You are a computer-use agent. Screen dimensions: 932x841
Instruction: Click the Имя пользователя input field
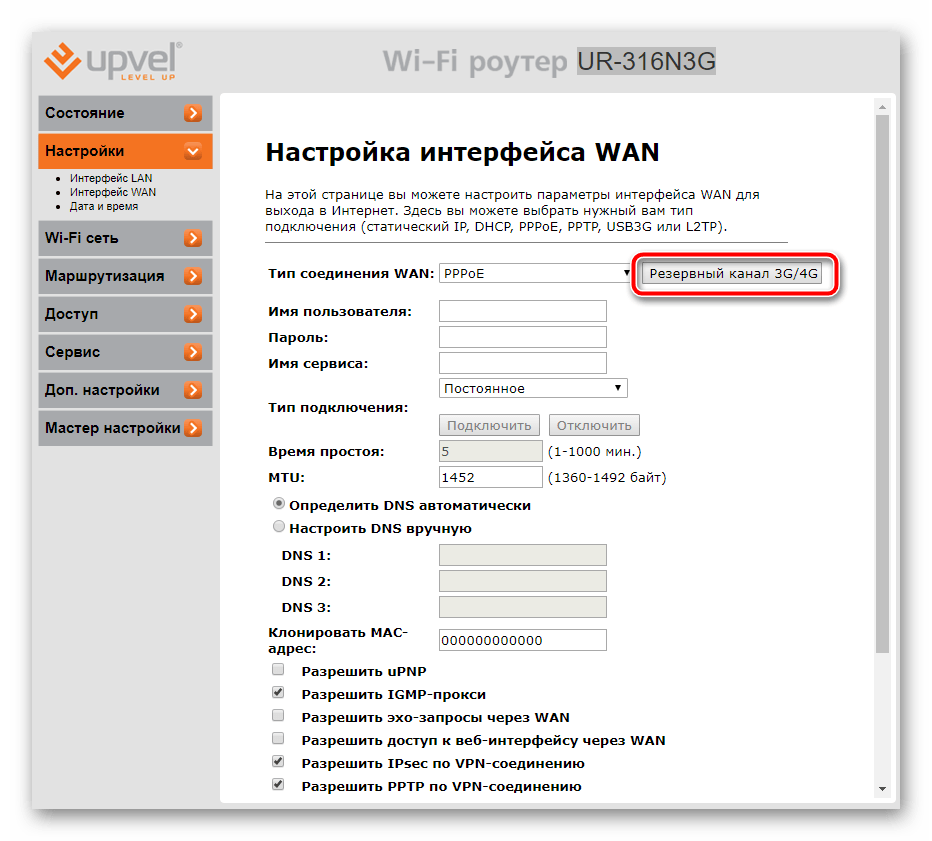coord(523,311)
